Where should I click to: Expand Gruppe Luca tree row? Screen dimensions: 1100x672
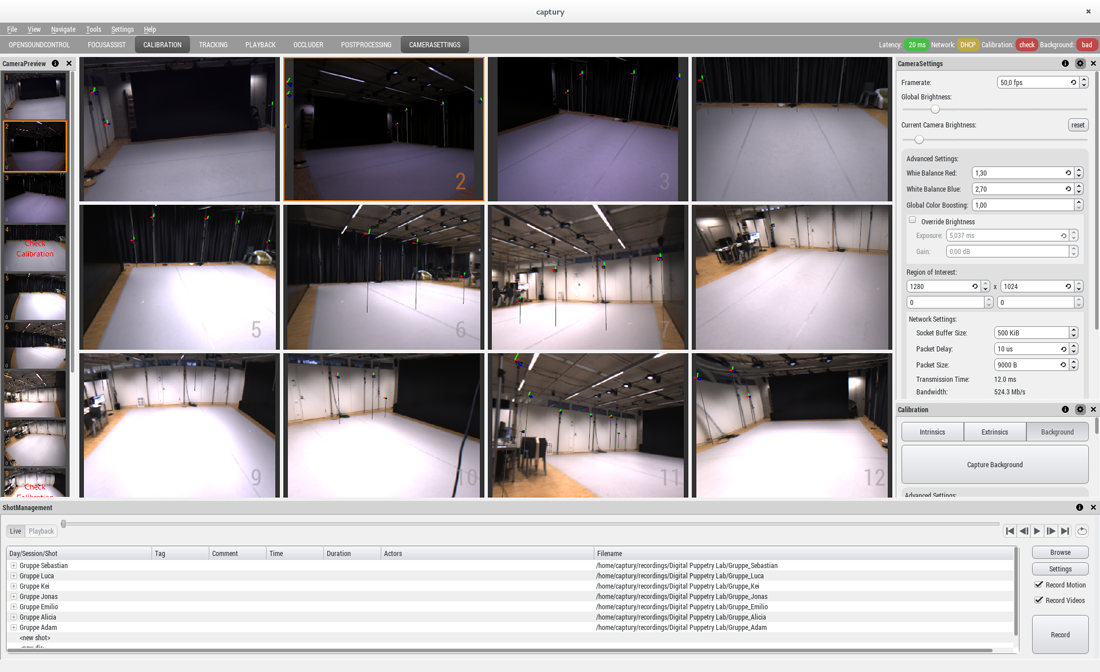[13, 576]
